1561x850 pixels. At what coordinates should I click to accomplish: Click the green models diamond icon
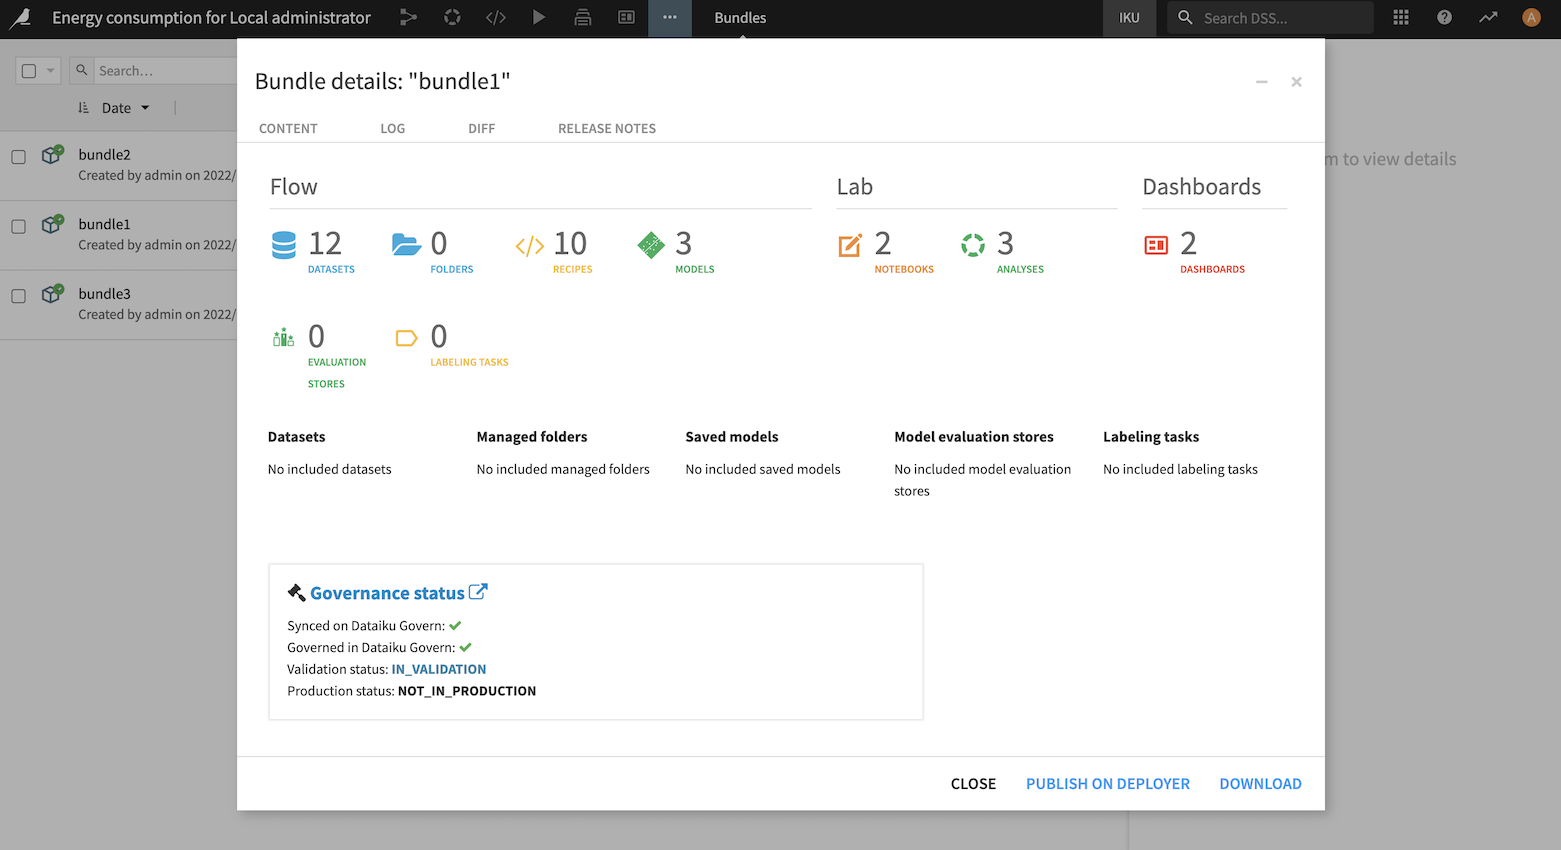(x=651, y=245)
